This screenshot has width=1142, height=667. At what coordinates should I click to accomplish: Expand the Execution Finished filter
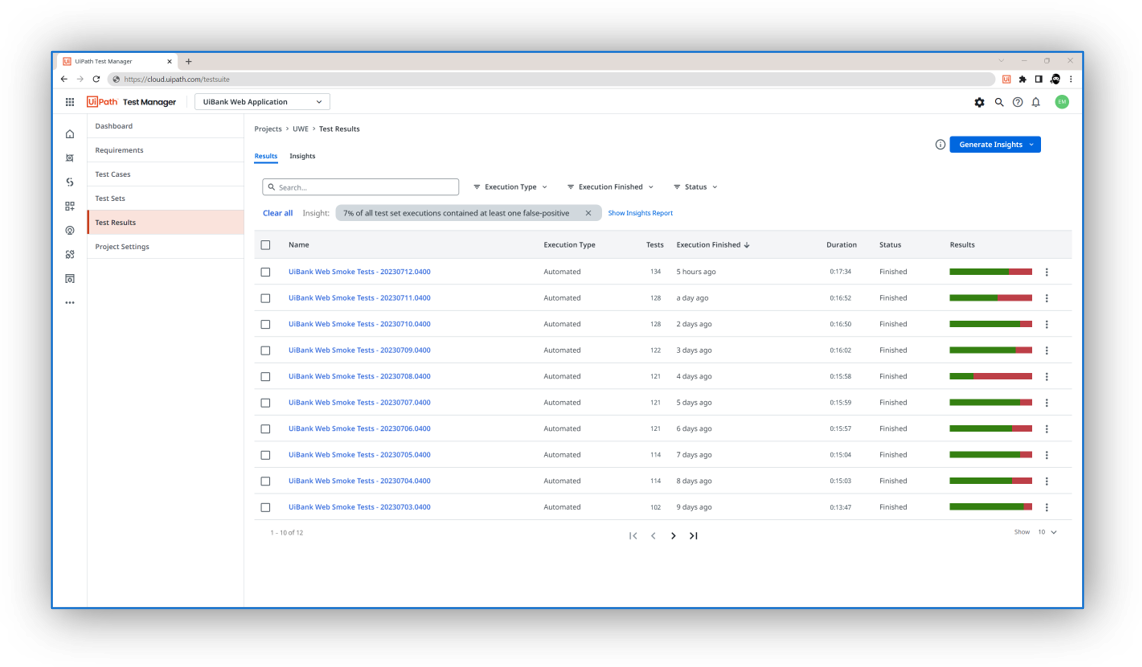click(610, 187)
